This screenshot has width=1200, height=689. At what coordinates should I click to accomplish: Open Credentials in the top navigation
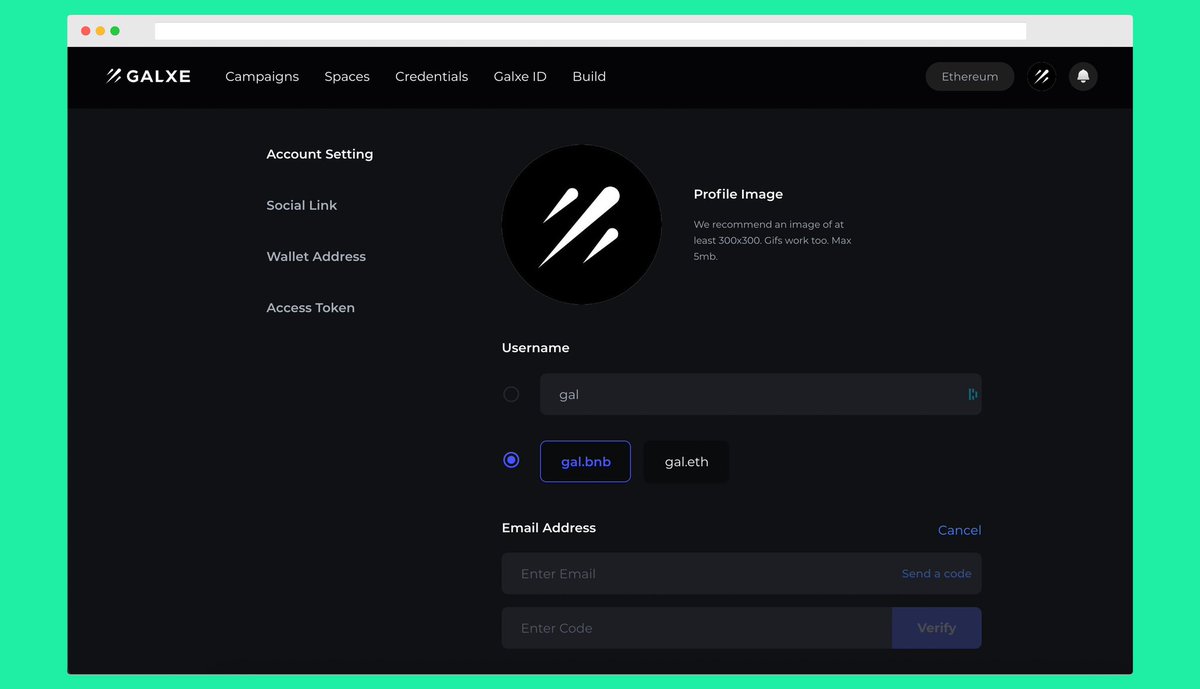431,76
